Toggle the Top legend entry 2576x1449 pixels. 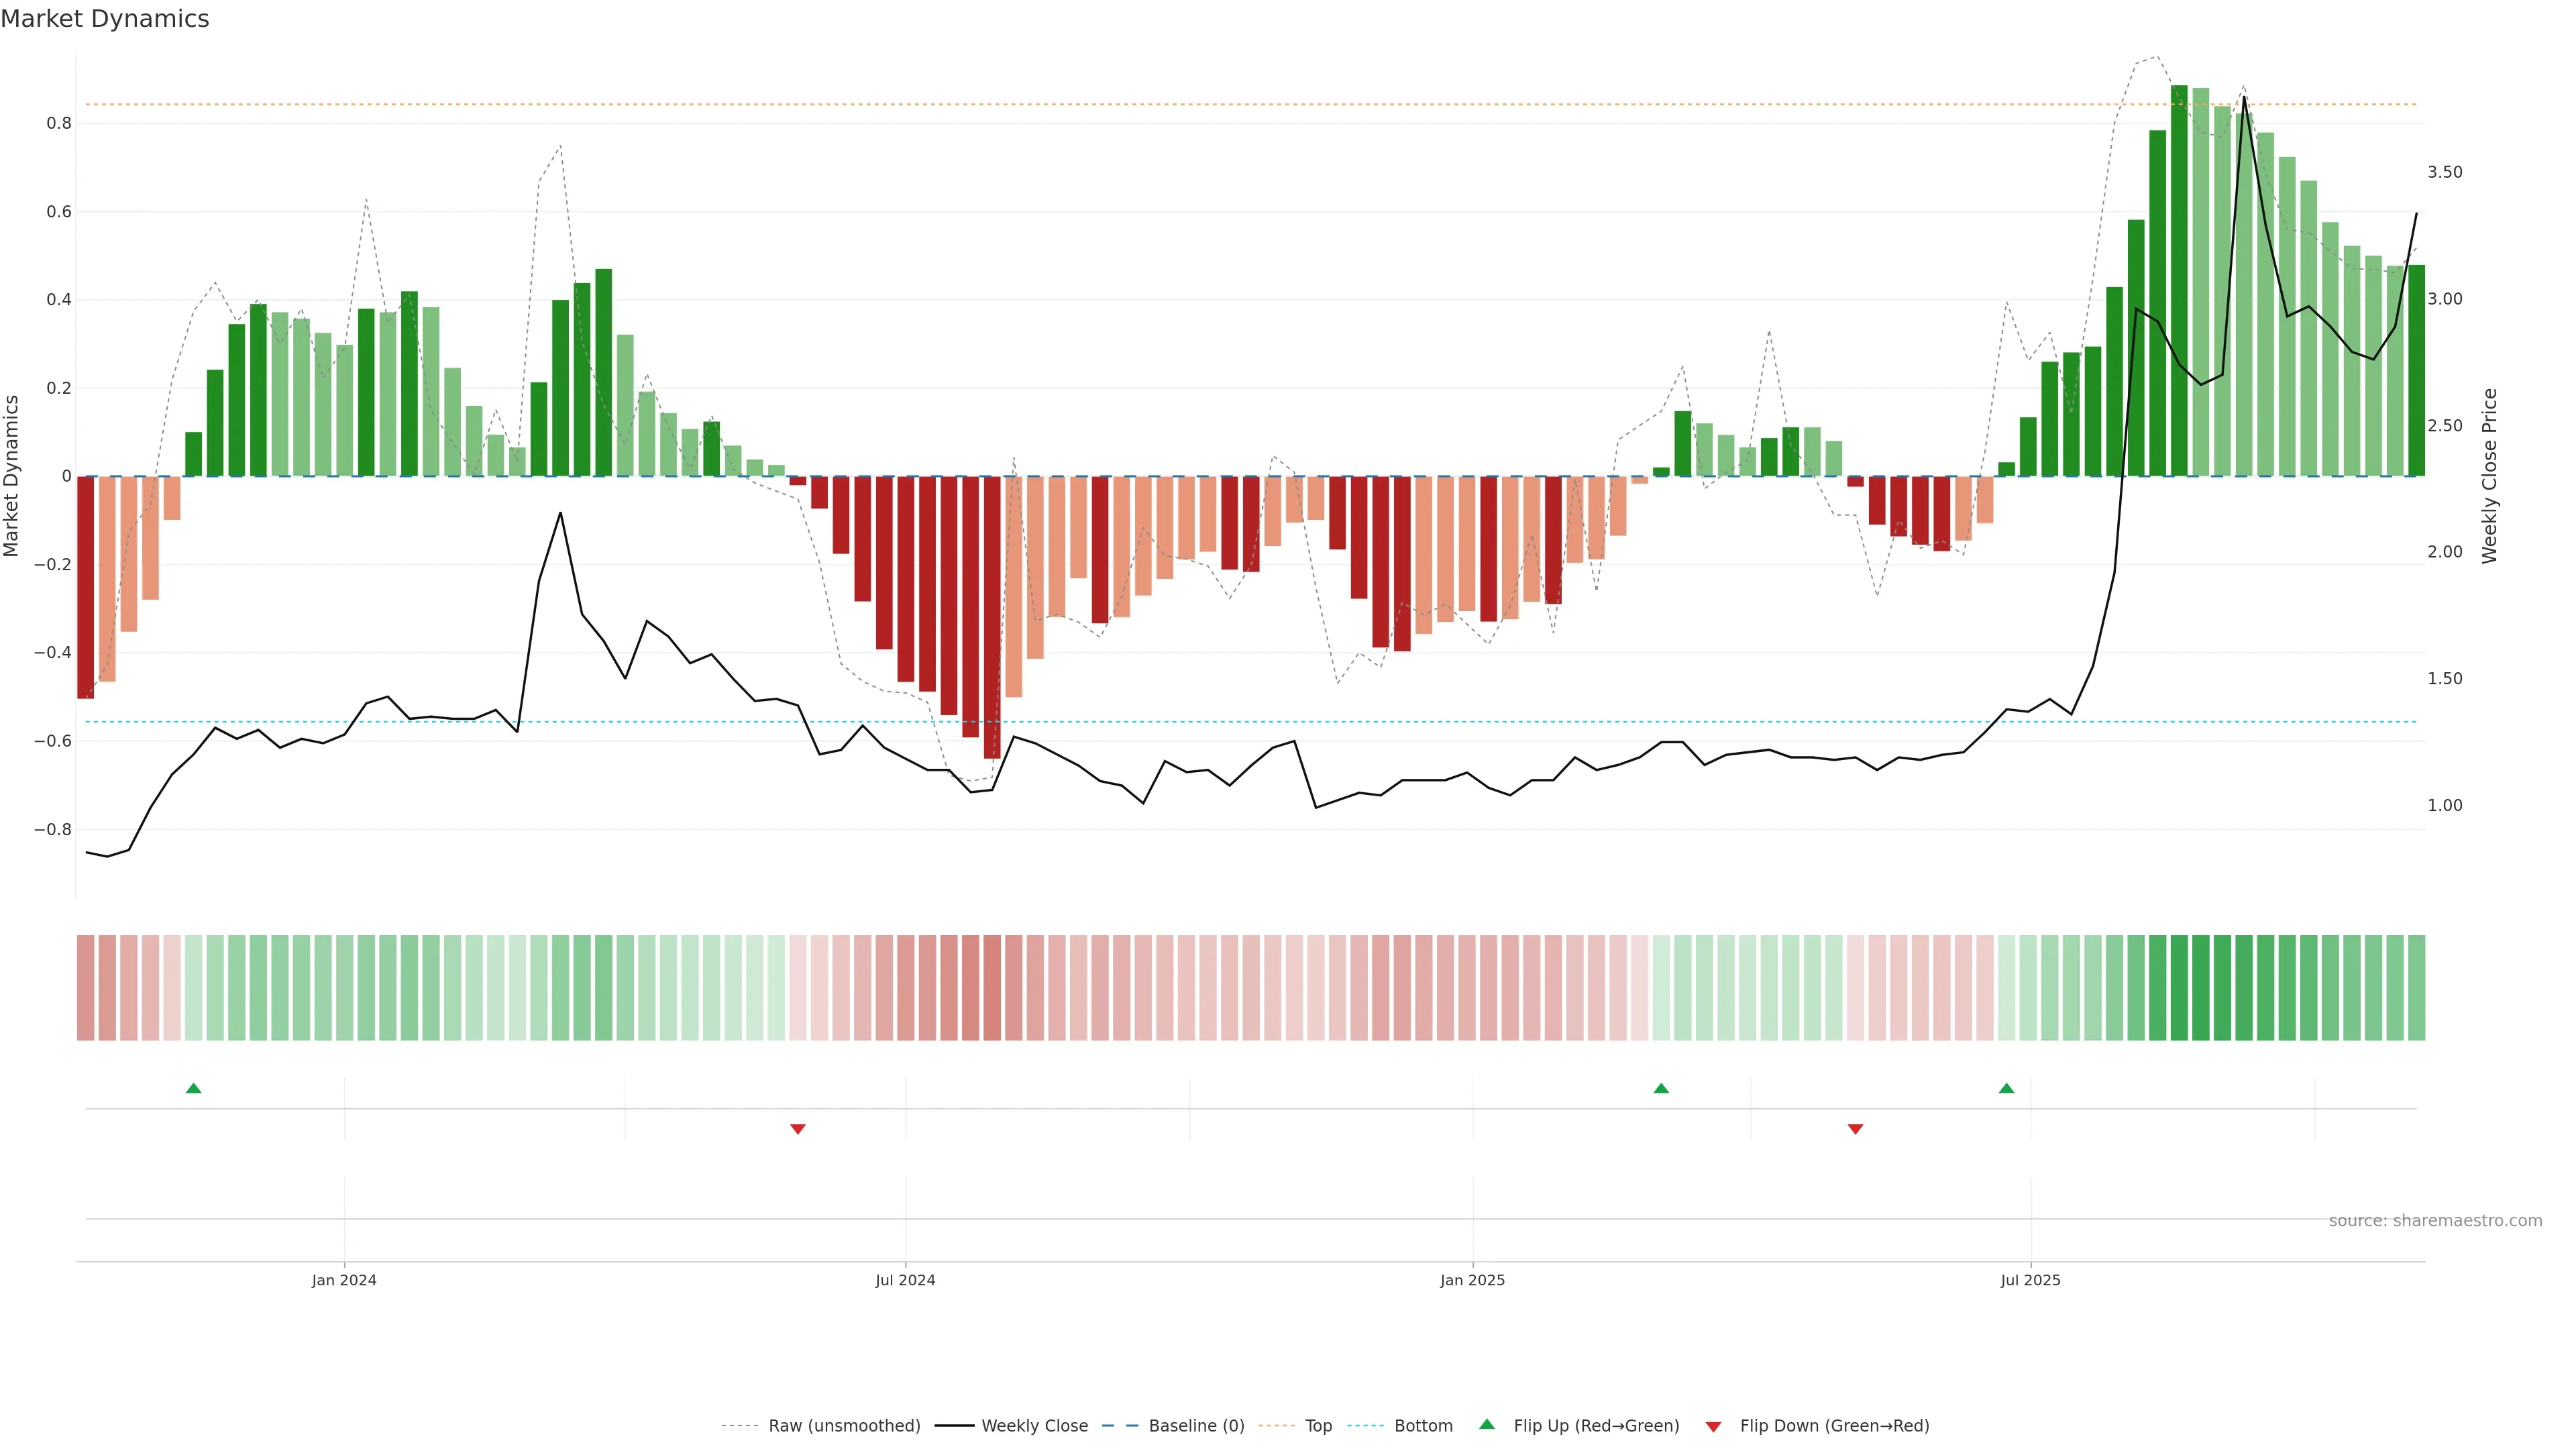1318,1426
